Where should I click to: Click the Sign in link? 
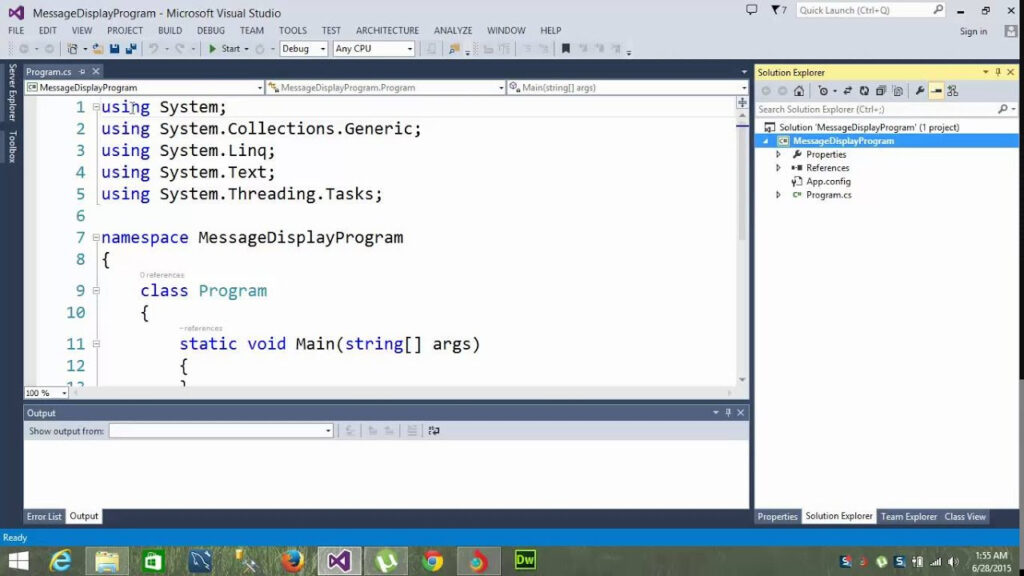click(973, 31)
